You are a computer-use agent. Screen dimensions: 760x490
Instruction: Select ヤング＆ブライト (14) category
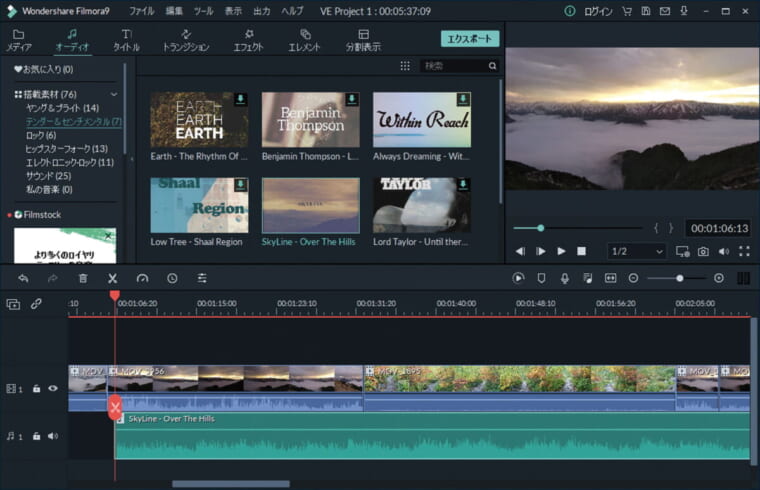click(x=62, y=108)
